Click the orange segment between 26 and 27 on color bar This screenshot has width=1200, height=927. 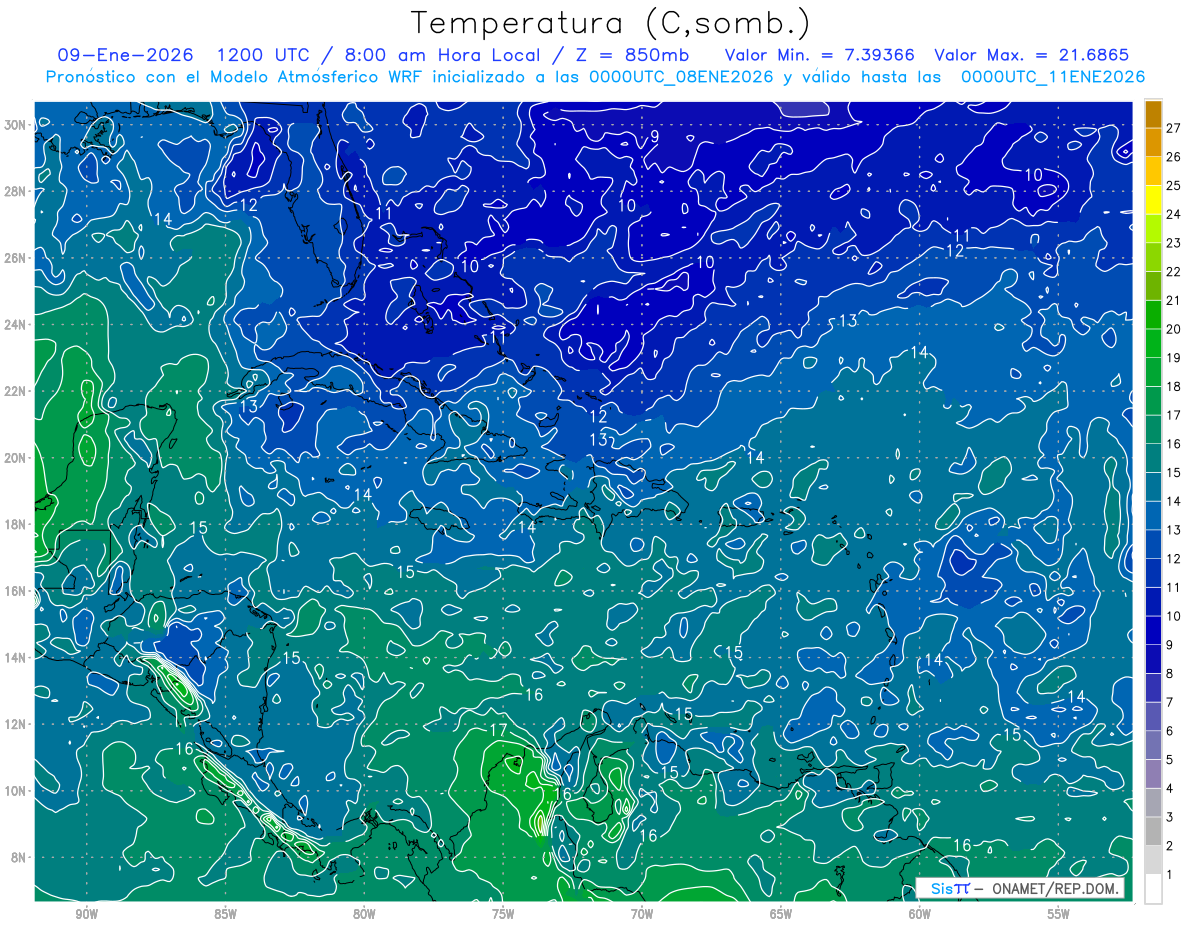point(1153,143)
